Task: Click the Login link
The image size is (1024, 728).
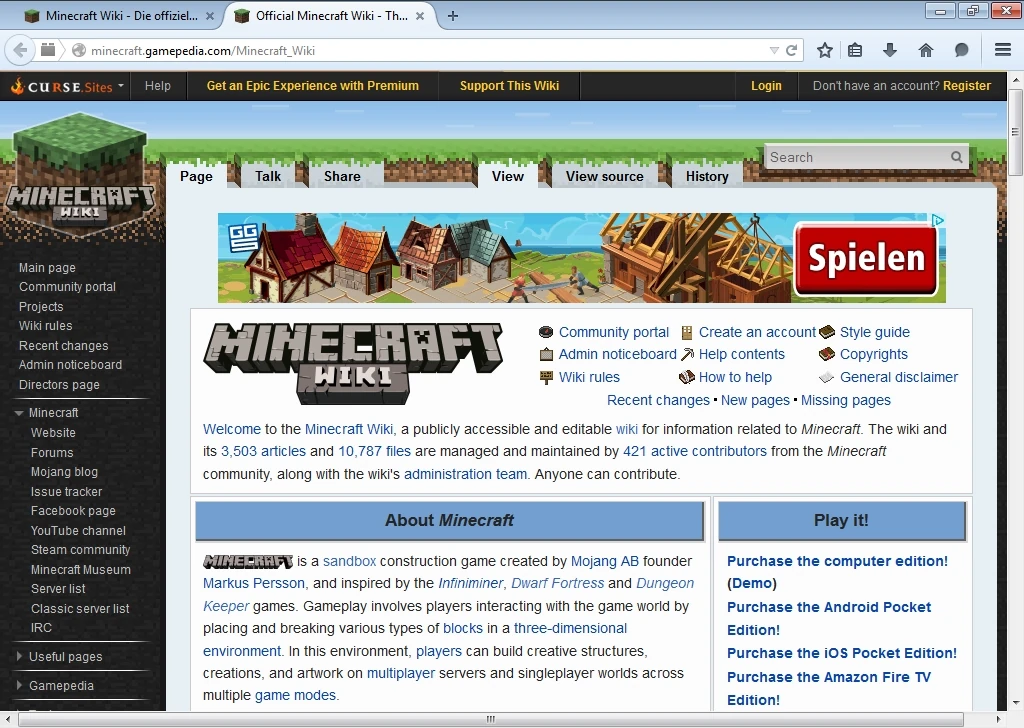Action: coord(766,86)
